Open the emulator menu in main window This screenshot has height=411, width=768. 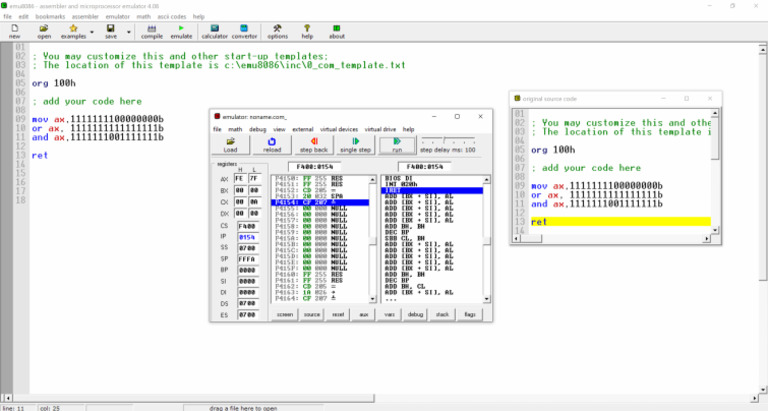(x=118, y=17)
